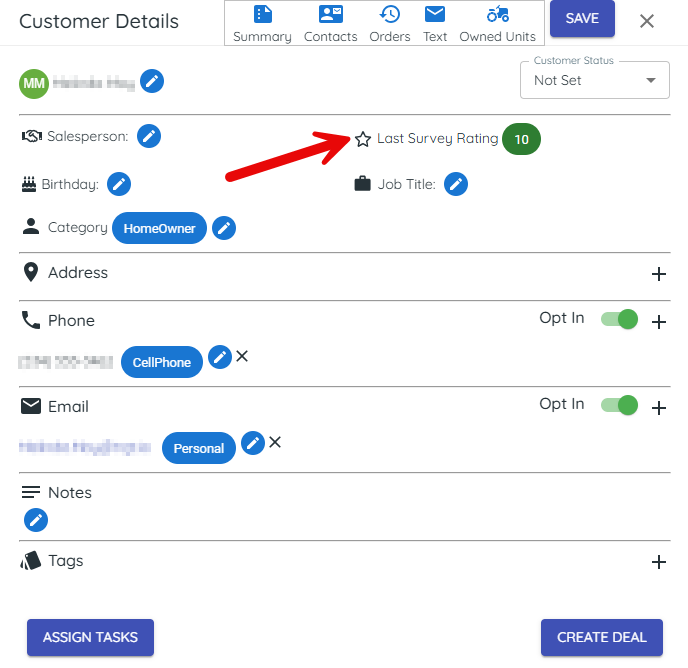Viewport: 688px width, 668px height.
Task: Toggle Phone Opt In switch
Action: click(619, 319)
